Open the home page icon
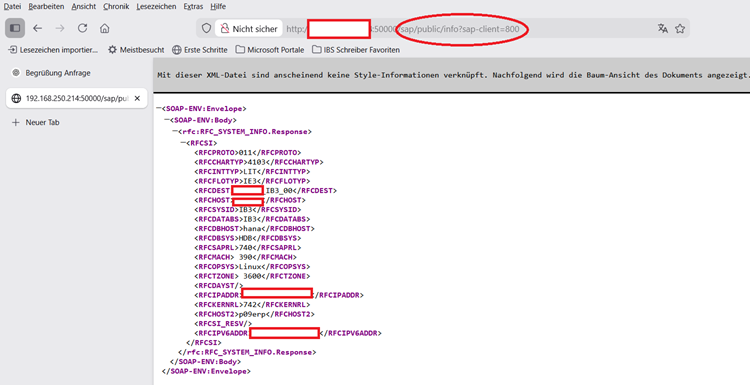750x386 pixels. pos(104,28)
